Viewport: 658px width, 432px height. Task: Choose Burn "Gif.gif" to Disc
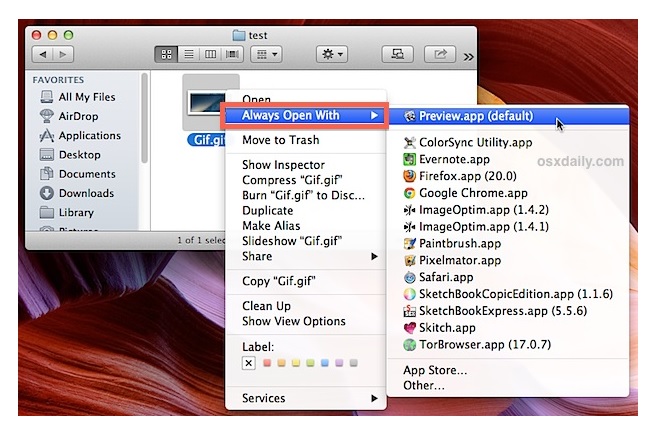306,195
